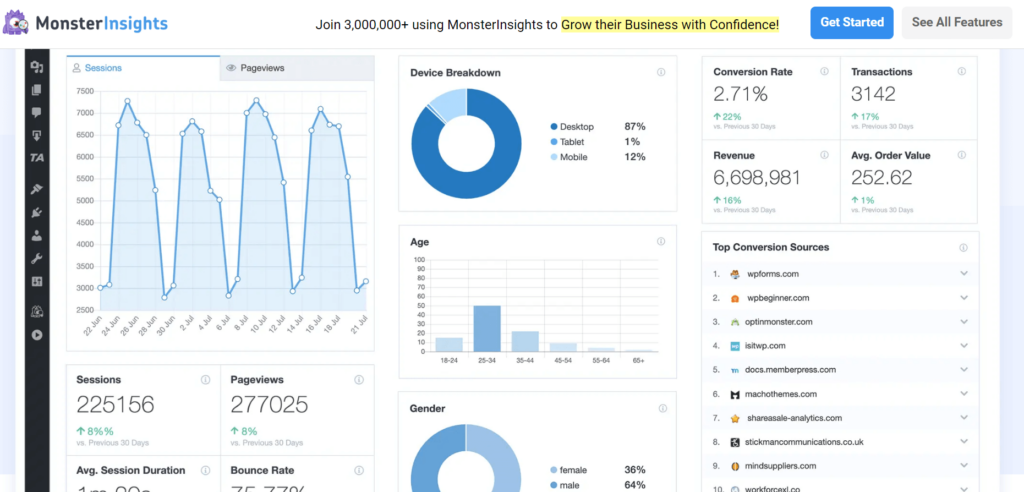Screen dimensions: 1024x492
Task: Click info icon on Gender card
Action: [x=663, y=408]
